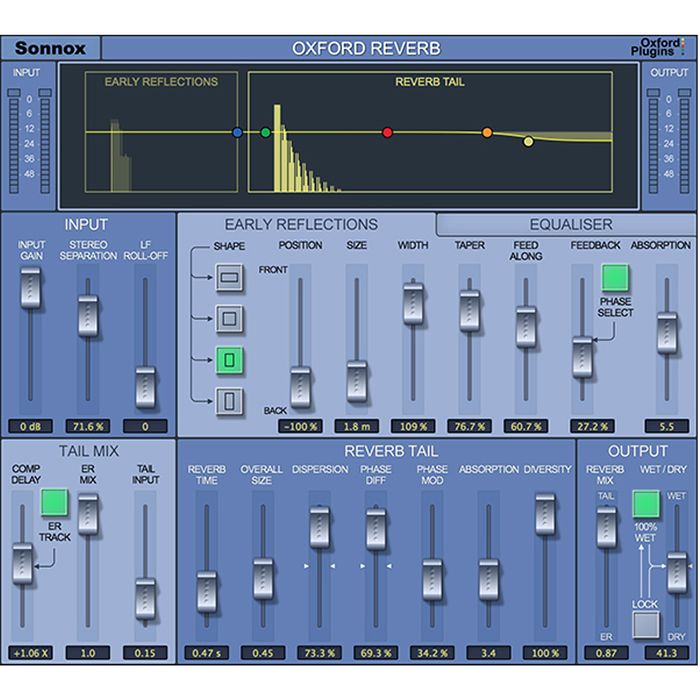Select the bottom narrow room shape icon
The image size is (700, 700).
tap(231, 402)
